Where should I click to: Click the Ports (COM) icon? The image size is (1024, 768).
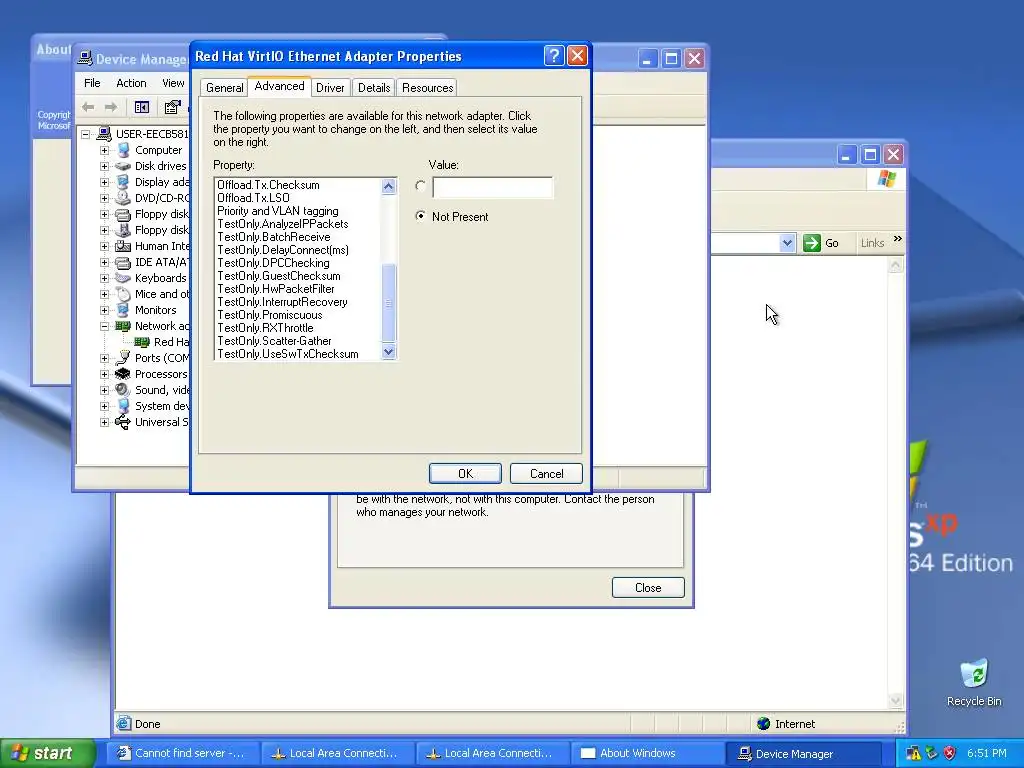(123, 358)
